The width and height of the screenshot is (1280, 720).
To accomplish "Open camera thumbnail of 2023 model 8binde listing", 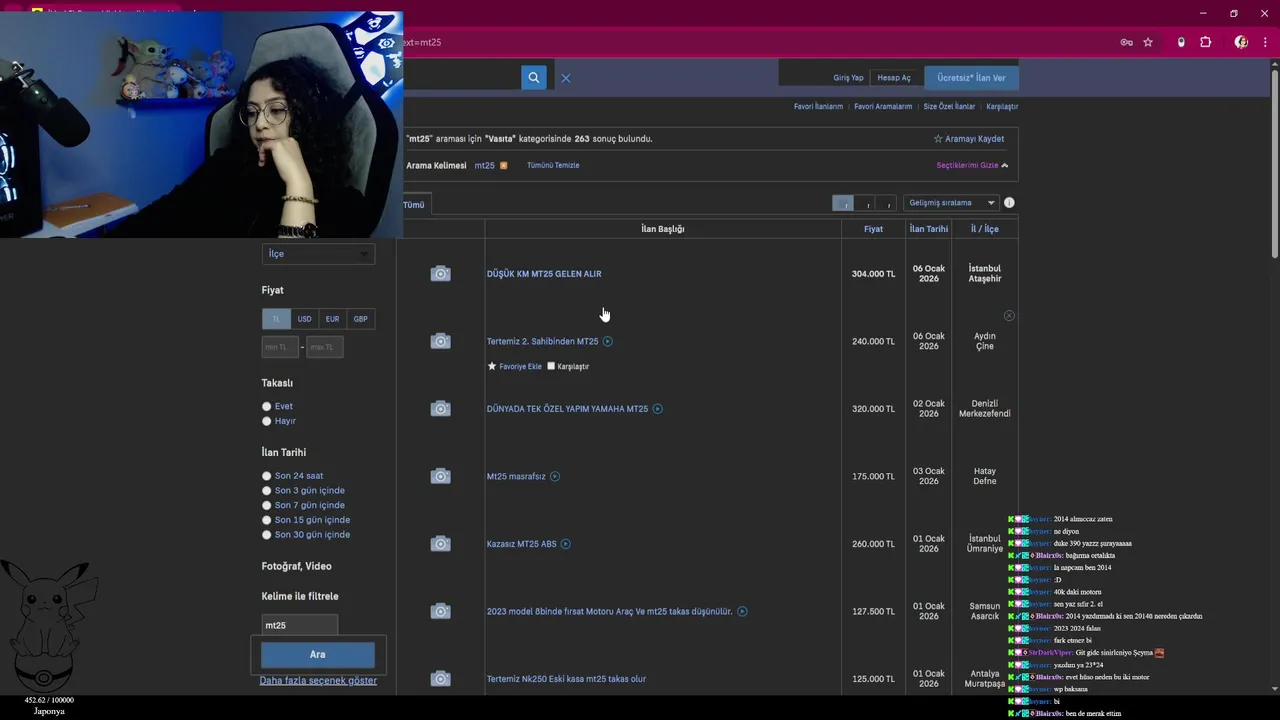I will (x=440, y=611).
